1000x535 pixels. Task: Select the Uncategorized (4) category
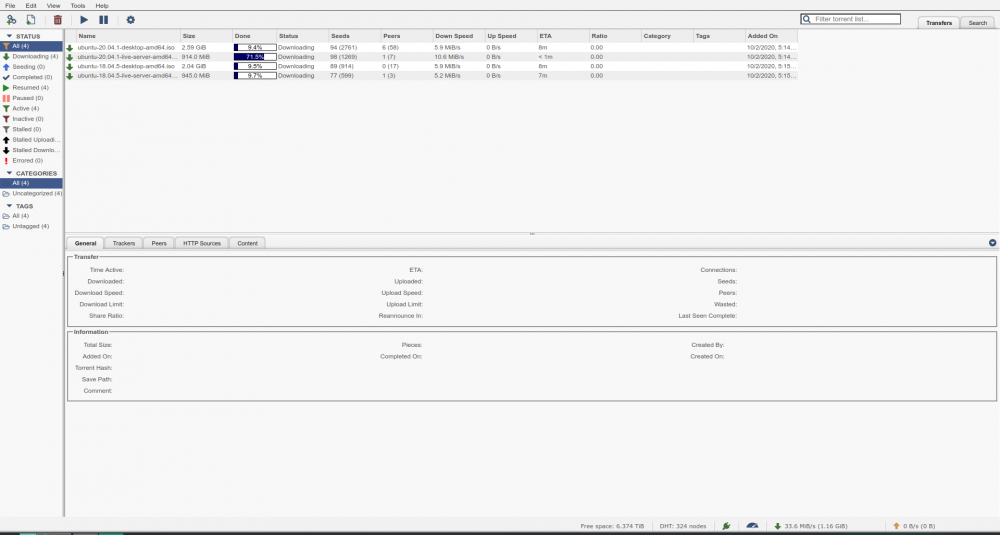pos(31,193)
